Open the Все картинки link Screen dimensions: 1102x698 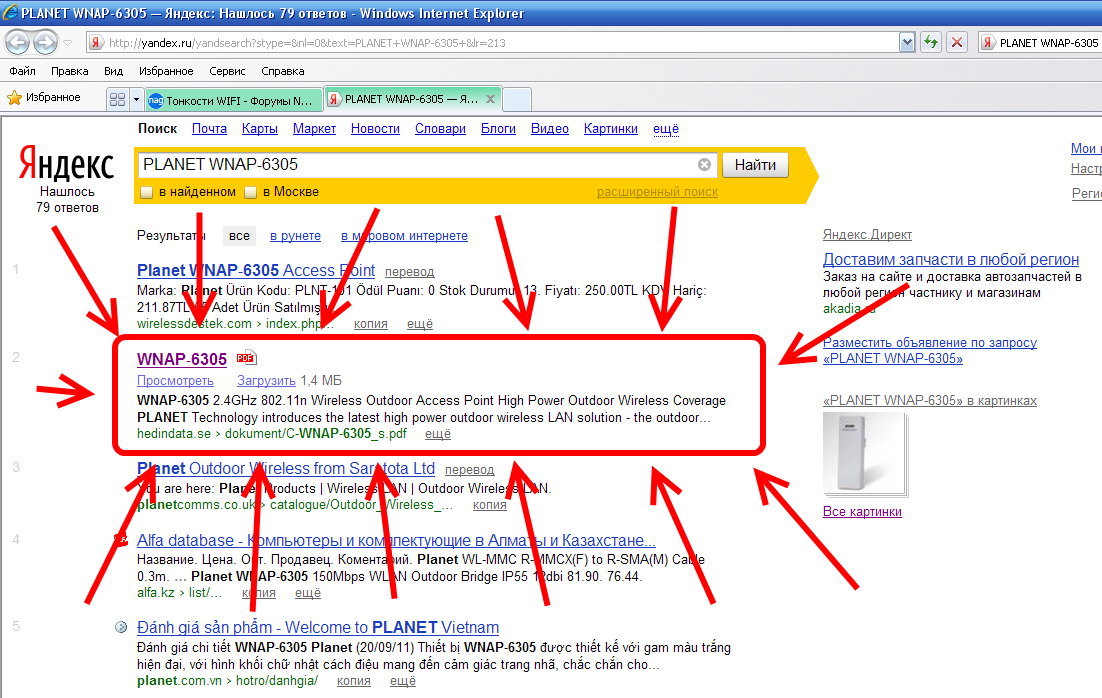862,512
